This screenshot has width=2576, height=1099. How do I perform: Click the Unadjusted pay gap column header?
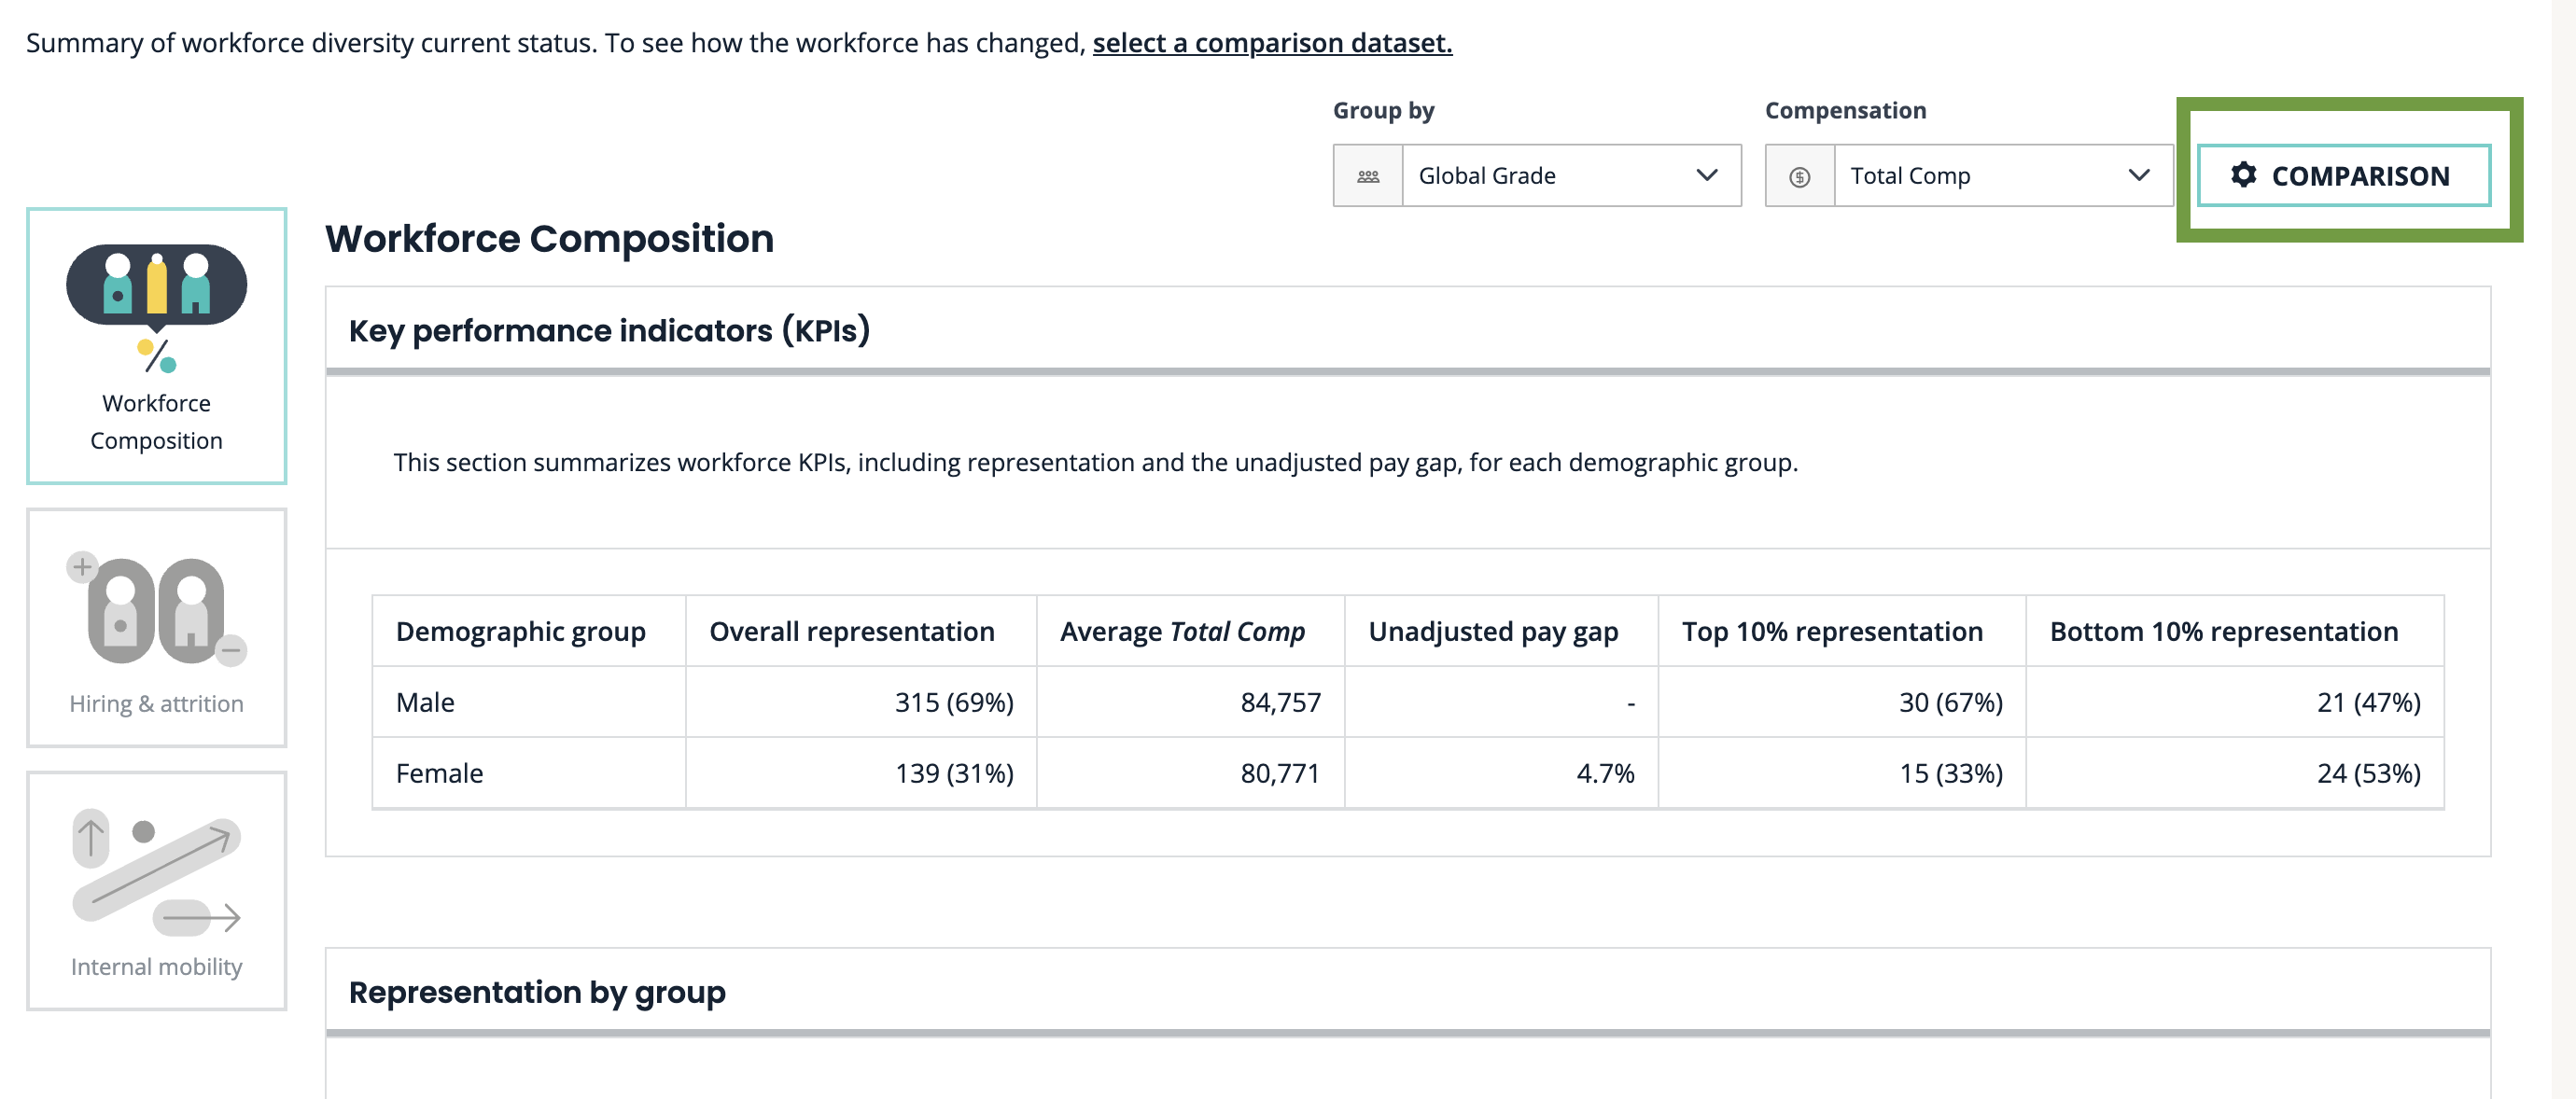pyautogui.click(x=1492, y=631)
